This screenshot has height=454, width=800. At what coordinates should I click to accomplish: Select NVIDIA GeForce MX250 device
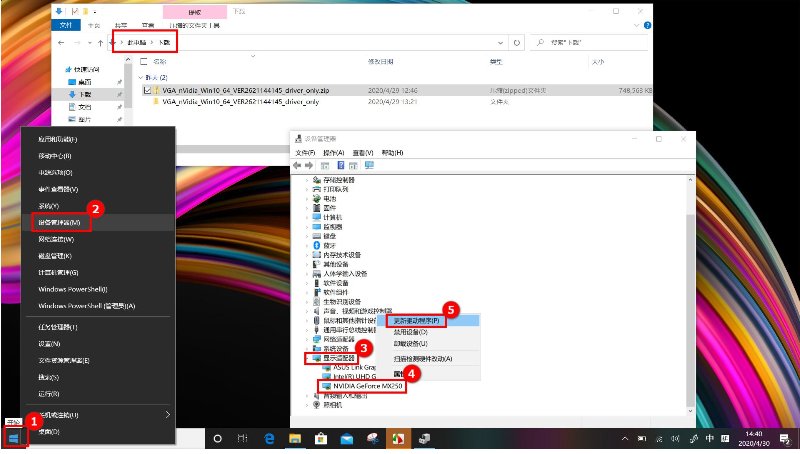tap(367, 386)
